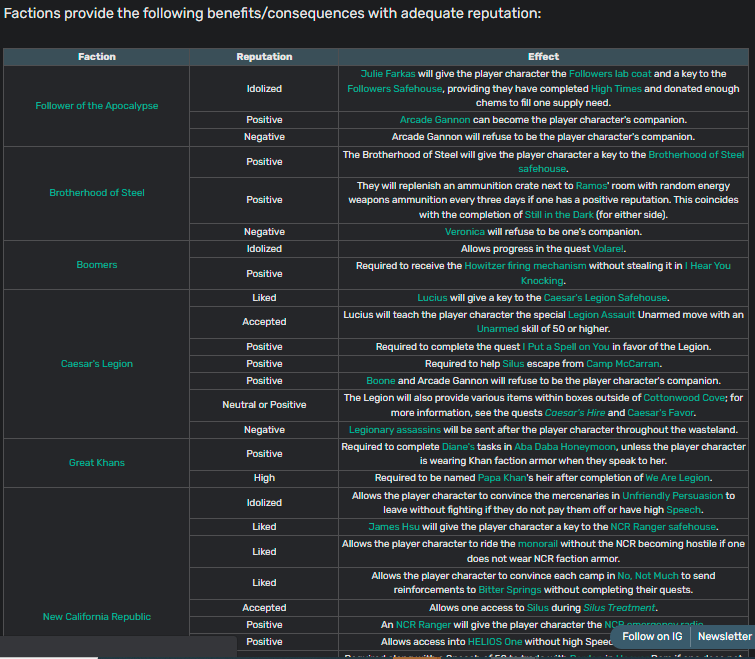This screenshot has height=659, width=755.
Task: Open the Boone link
Action: click(x=380, y=381)
